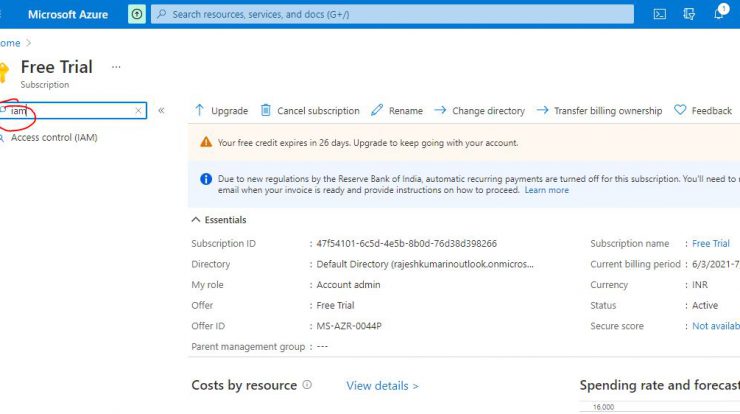
Task: Click the yellow key subscription icon
Action: tap(4, 72)
